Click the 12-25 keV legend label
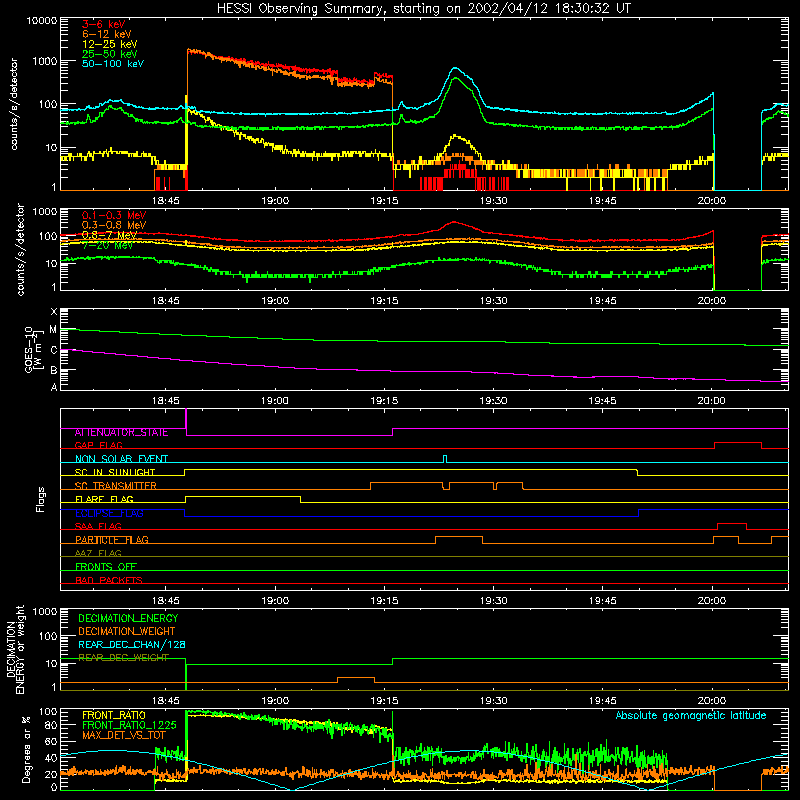 tap(109, 44)
